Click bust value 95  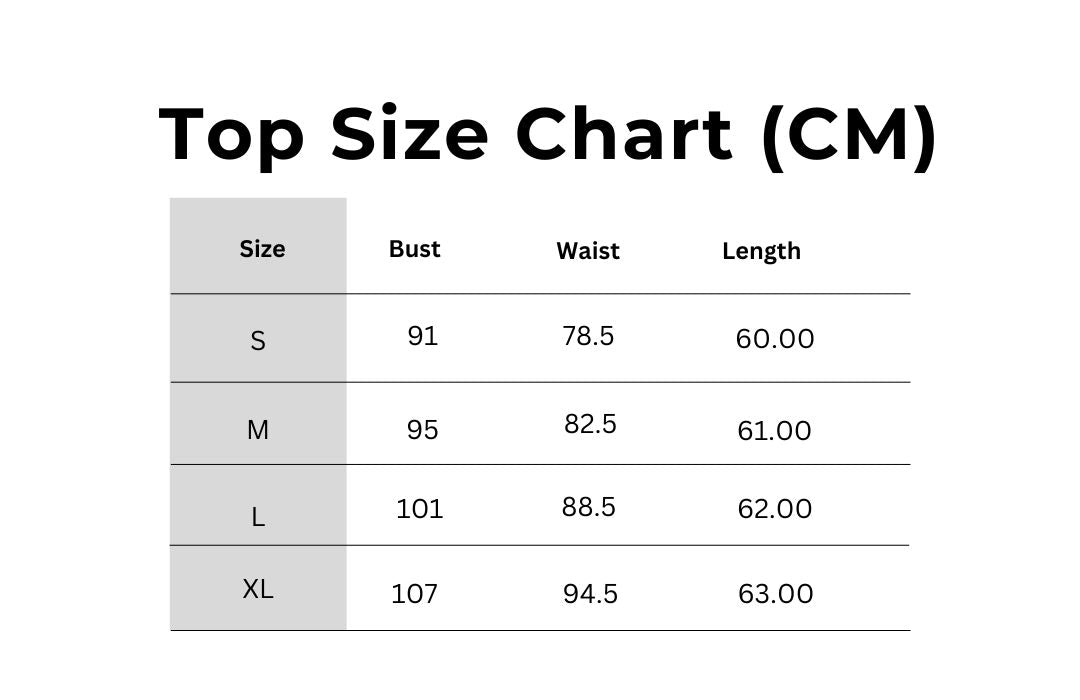[x=422, y=430]
